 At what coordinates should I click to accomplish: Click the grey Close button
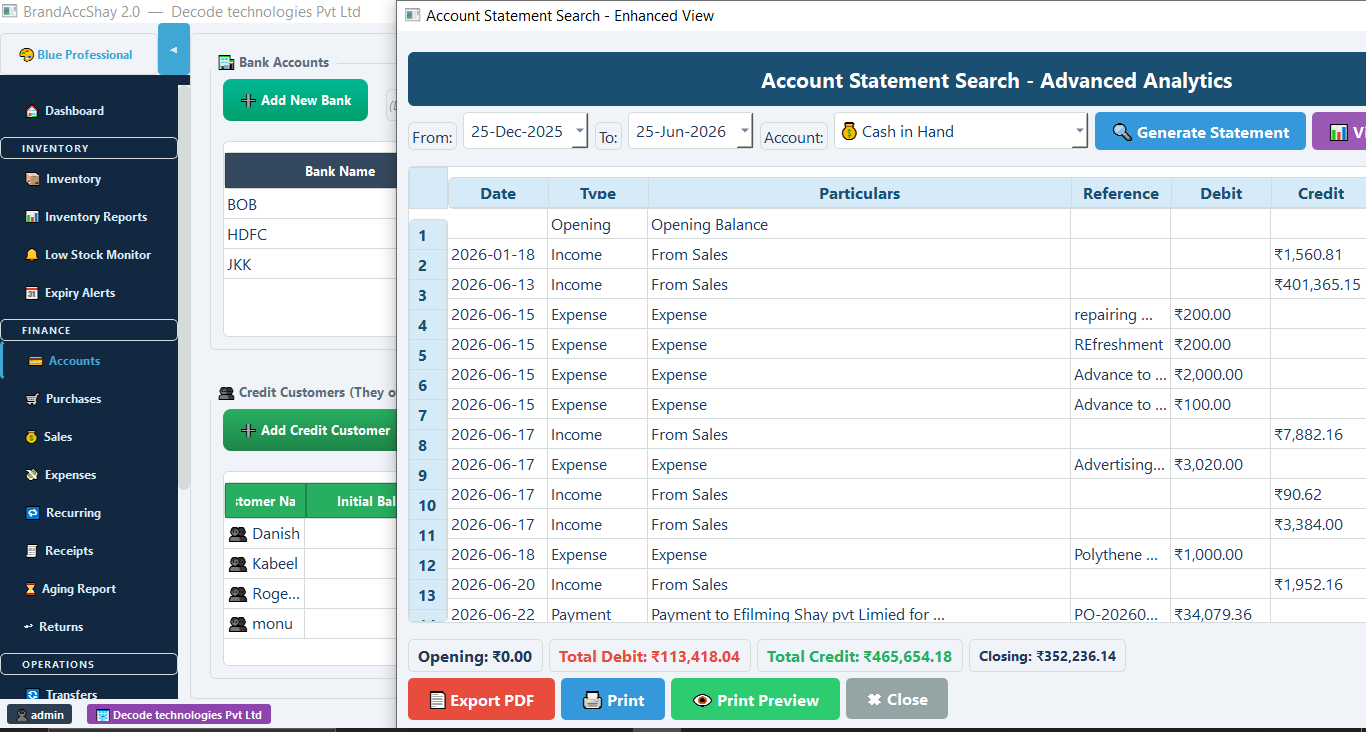896,700
